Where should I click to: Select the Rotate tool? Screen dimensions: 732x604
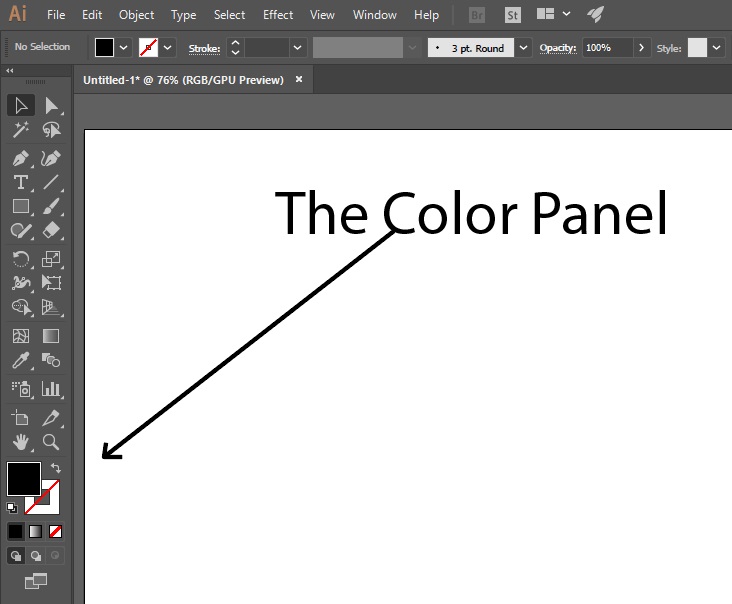click(x=20, y=258)
